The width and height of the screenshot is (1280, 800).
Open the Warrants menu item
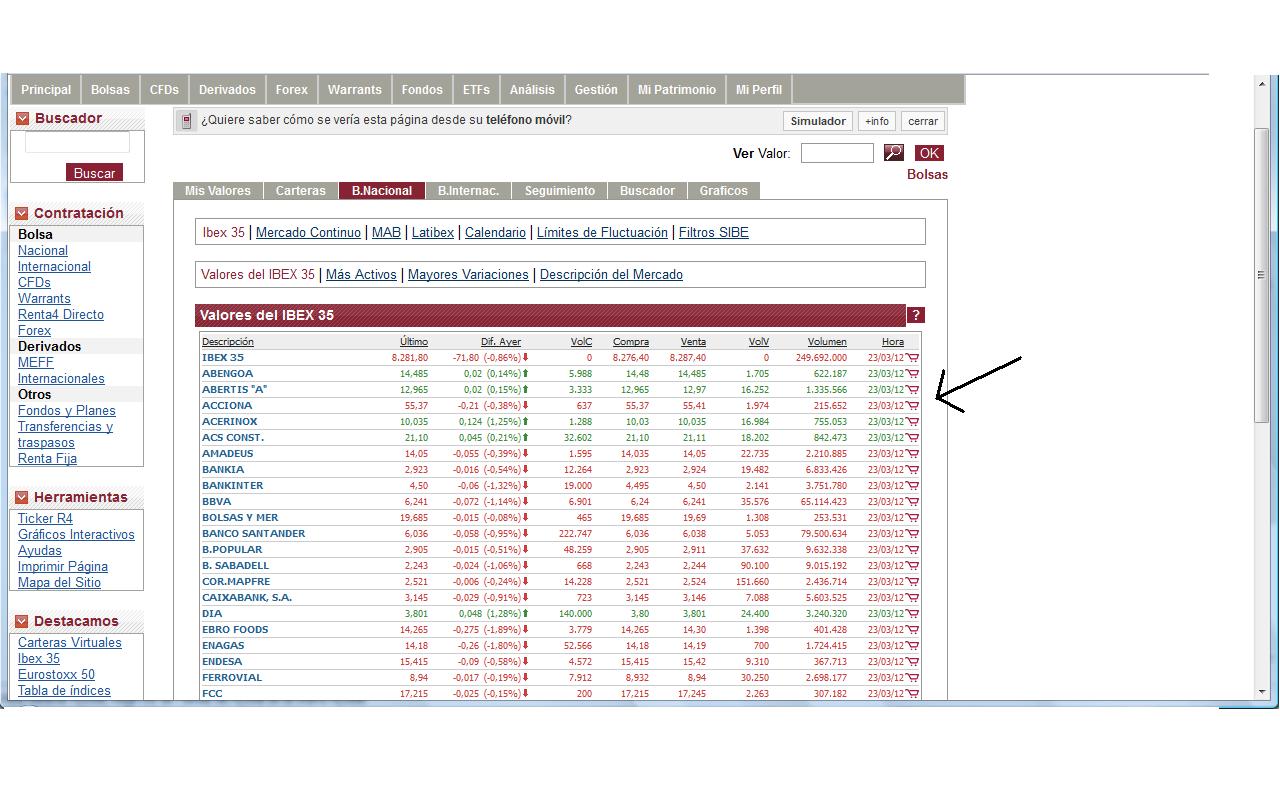pos(355,90)
